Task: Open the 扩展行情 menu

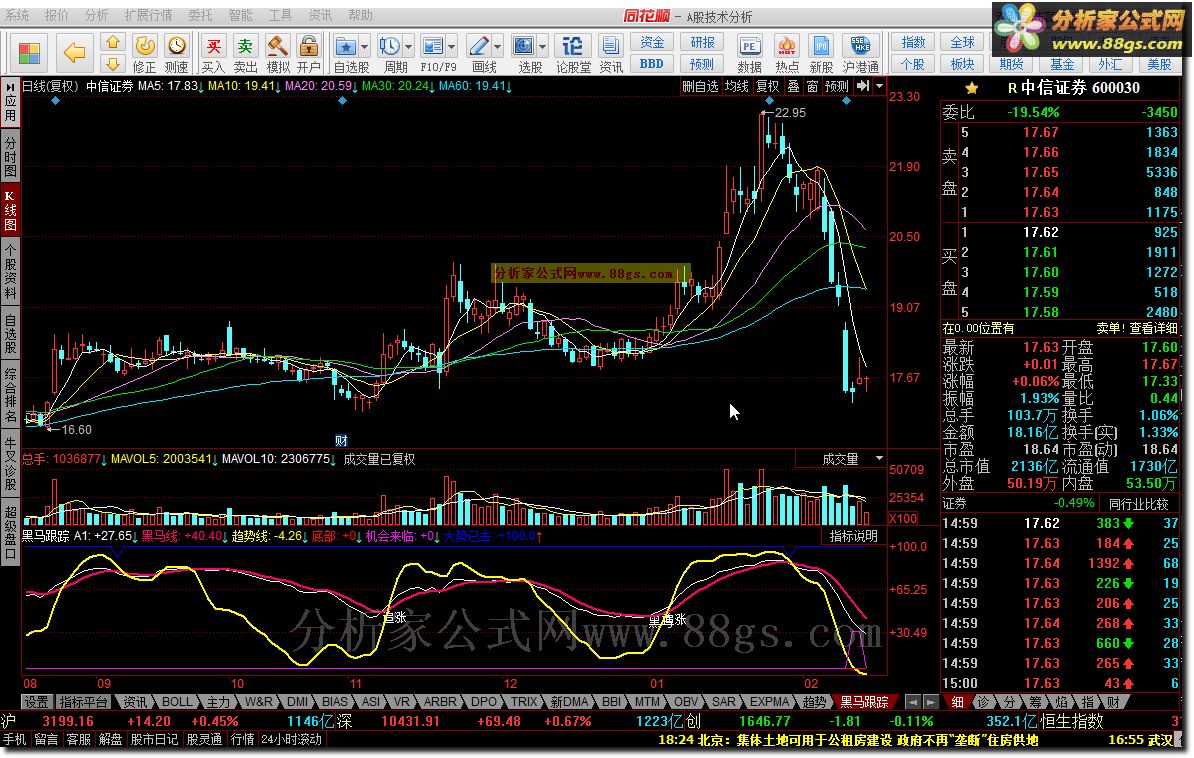Action: click(x=148, y=15)
